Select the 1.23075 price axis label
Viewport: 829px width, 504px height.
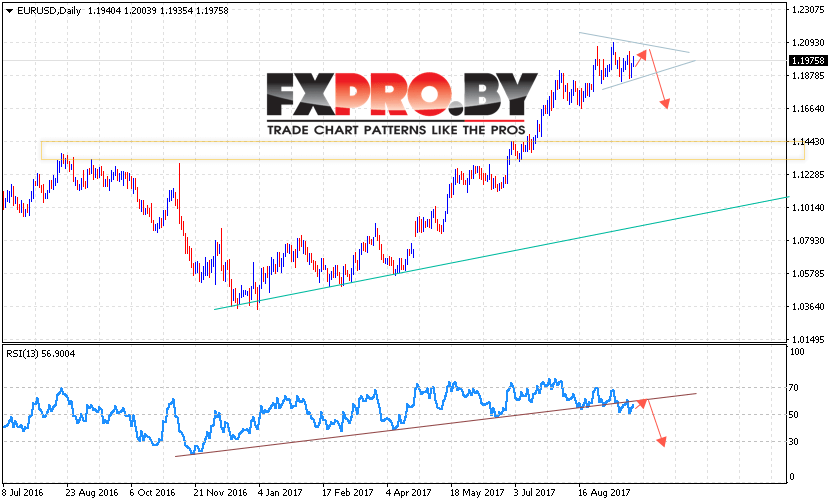click(x=808, y=9)
